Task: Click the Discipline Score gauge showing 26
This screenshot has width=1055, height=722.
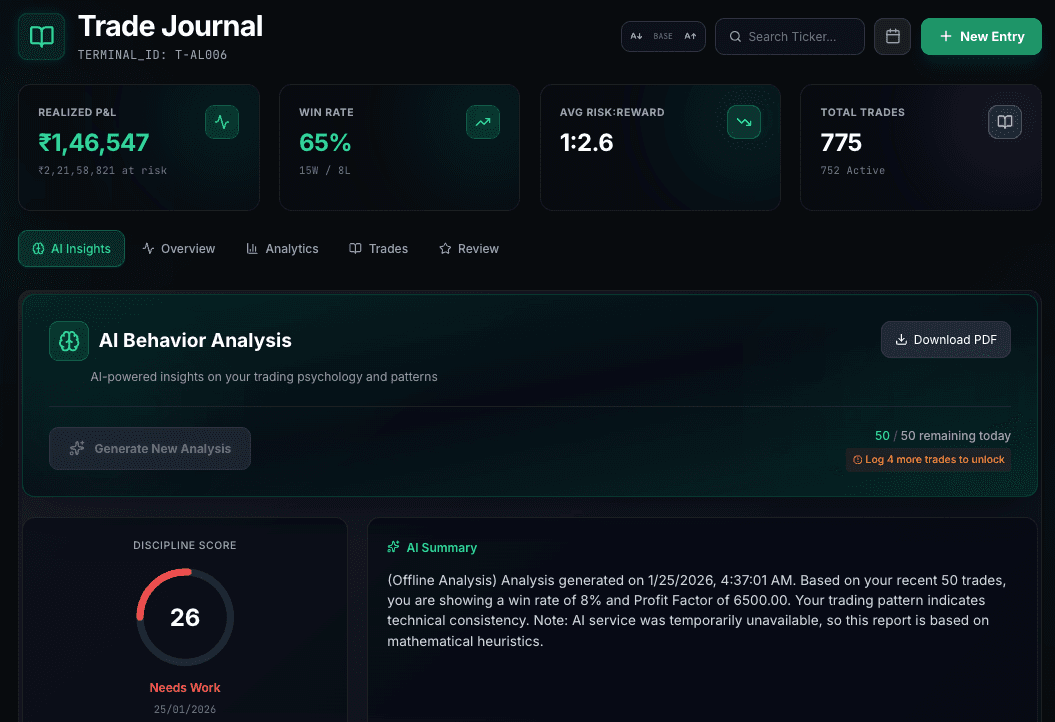Action: 184,618
